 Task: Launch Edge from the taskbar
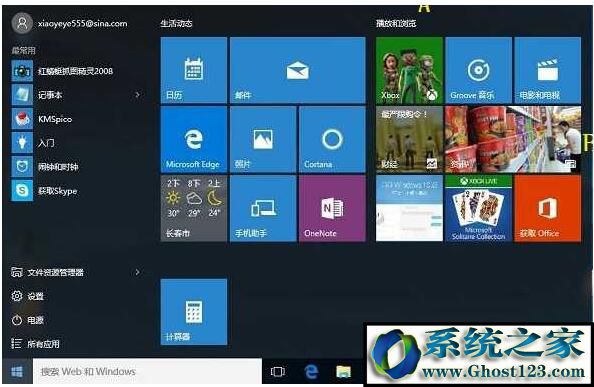coord(311,372)
